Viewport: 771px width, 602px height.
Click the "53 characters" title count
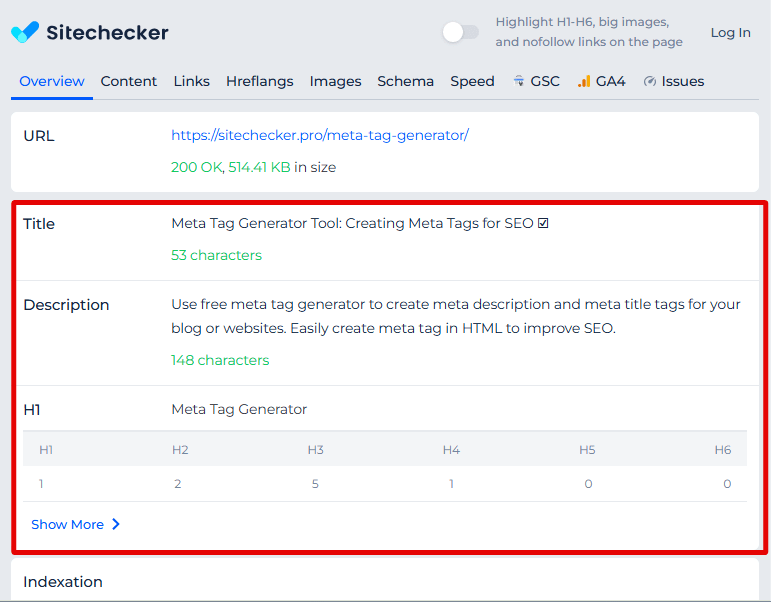(x=216, y=255)
